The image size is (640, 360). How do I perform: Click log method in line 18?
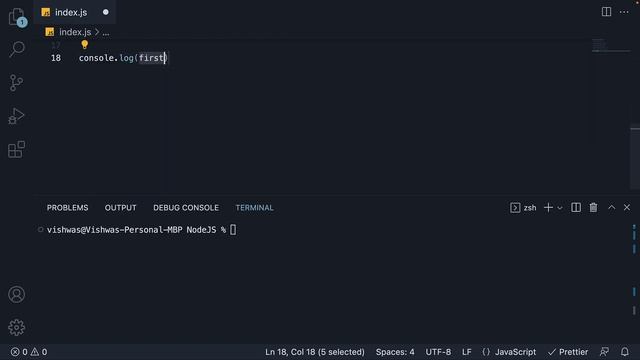click(x=127, y=58)
